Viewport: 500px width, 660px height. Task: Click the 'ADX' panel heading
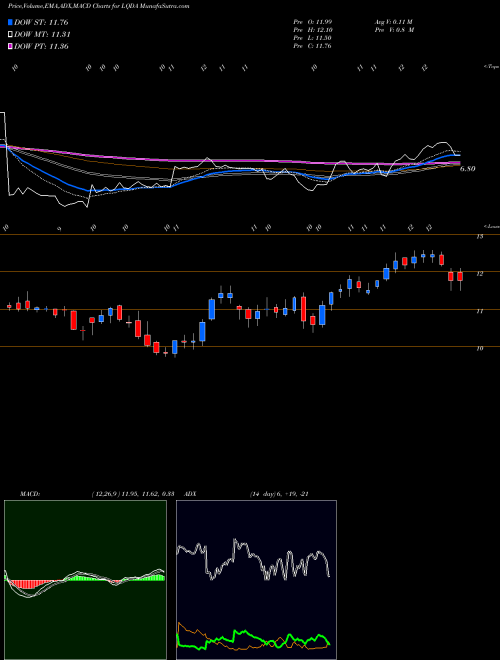point(191,494)
